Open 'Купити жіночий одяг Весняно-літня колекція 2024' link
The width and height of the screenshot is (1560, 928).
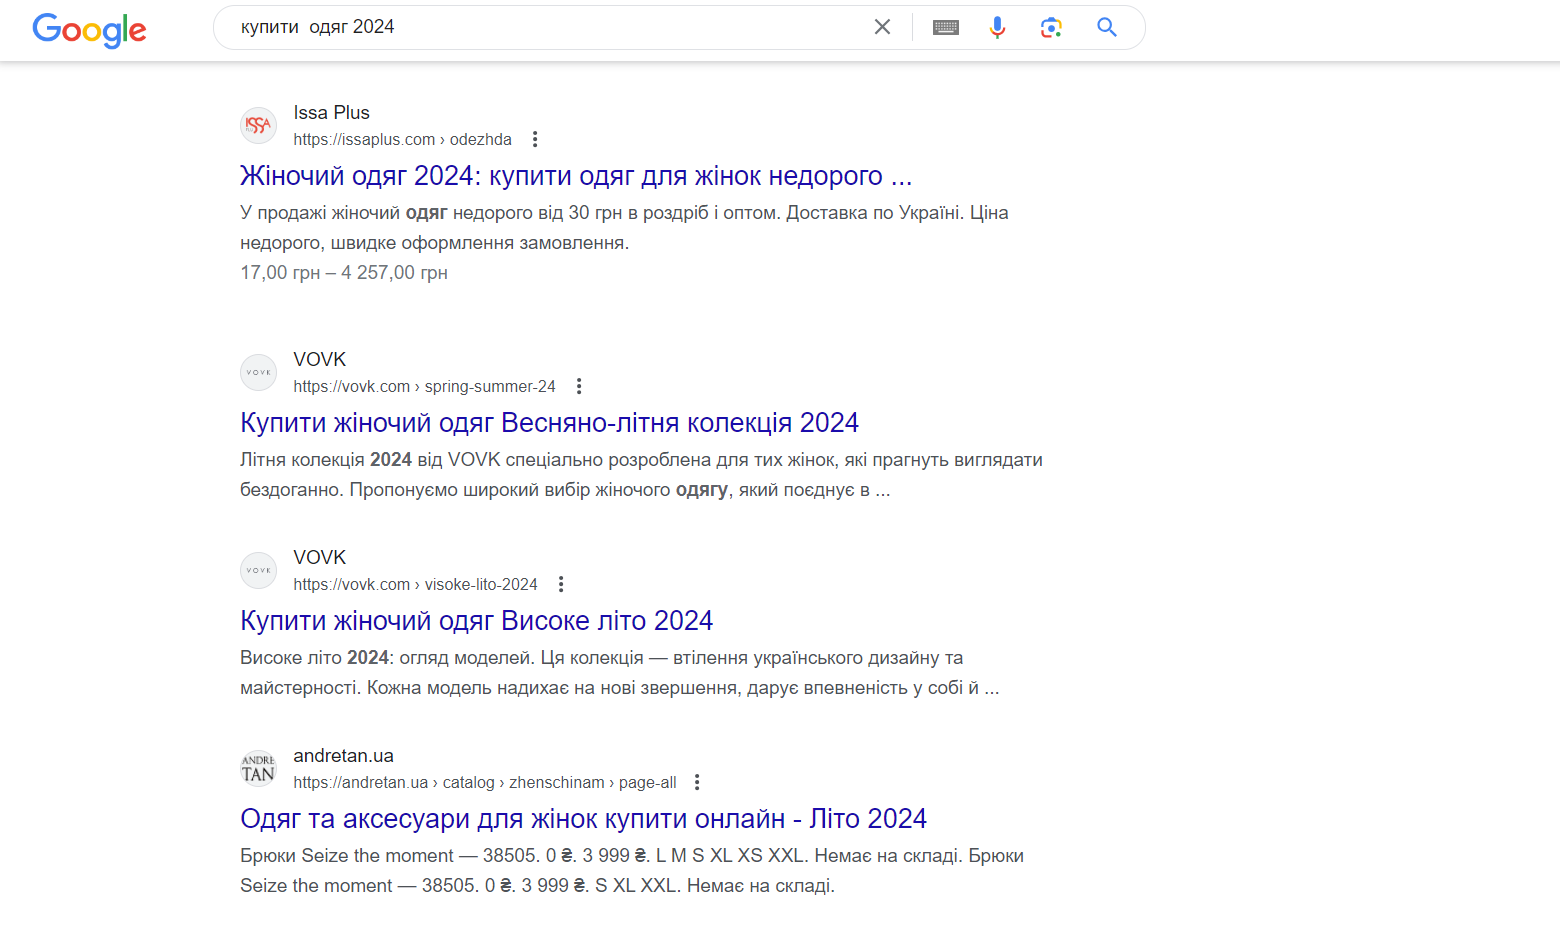[x=549, y=423]
